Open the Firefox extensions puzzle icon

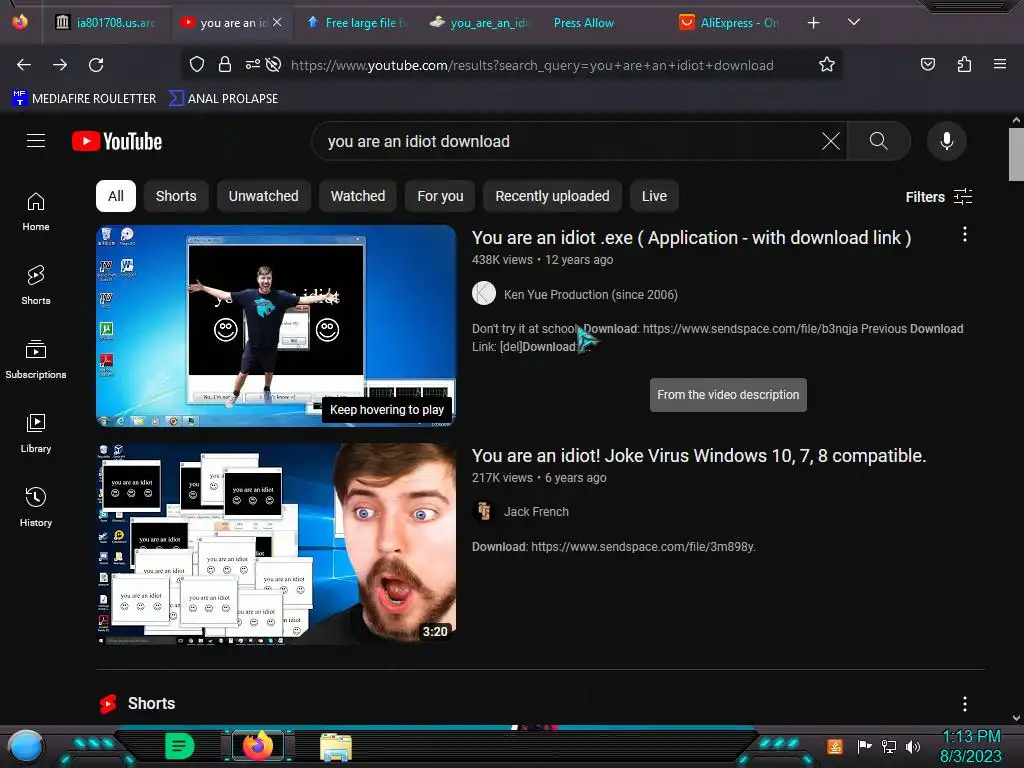point(964,65)
